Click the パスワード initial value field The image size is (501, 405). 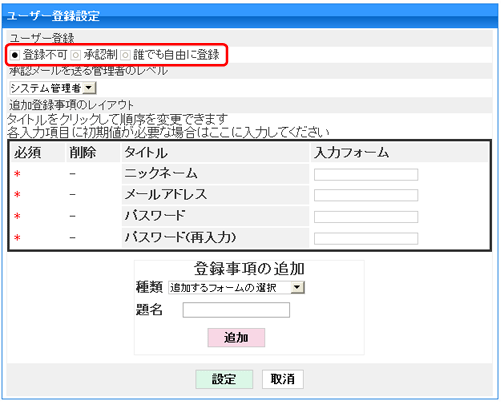click(x=366, y=217)
